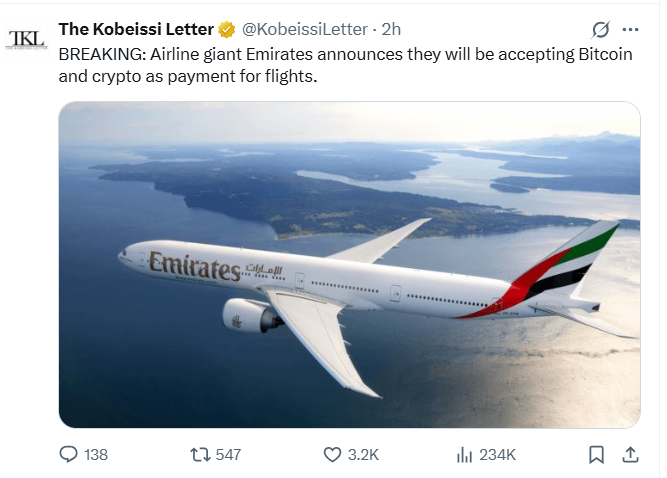Screen dimensions: 667x478
Task: Click the Grok explain post icon
Action: click(601, 29)
